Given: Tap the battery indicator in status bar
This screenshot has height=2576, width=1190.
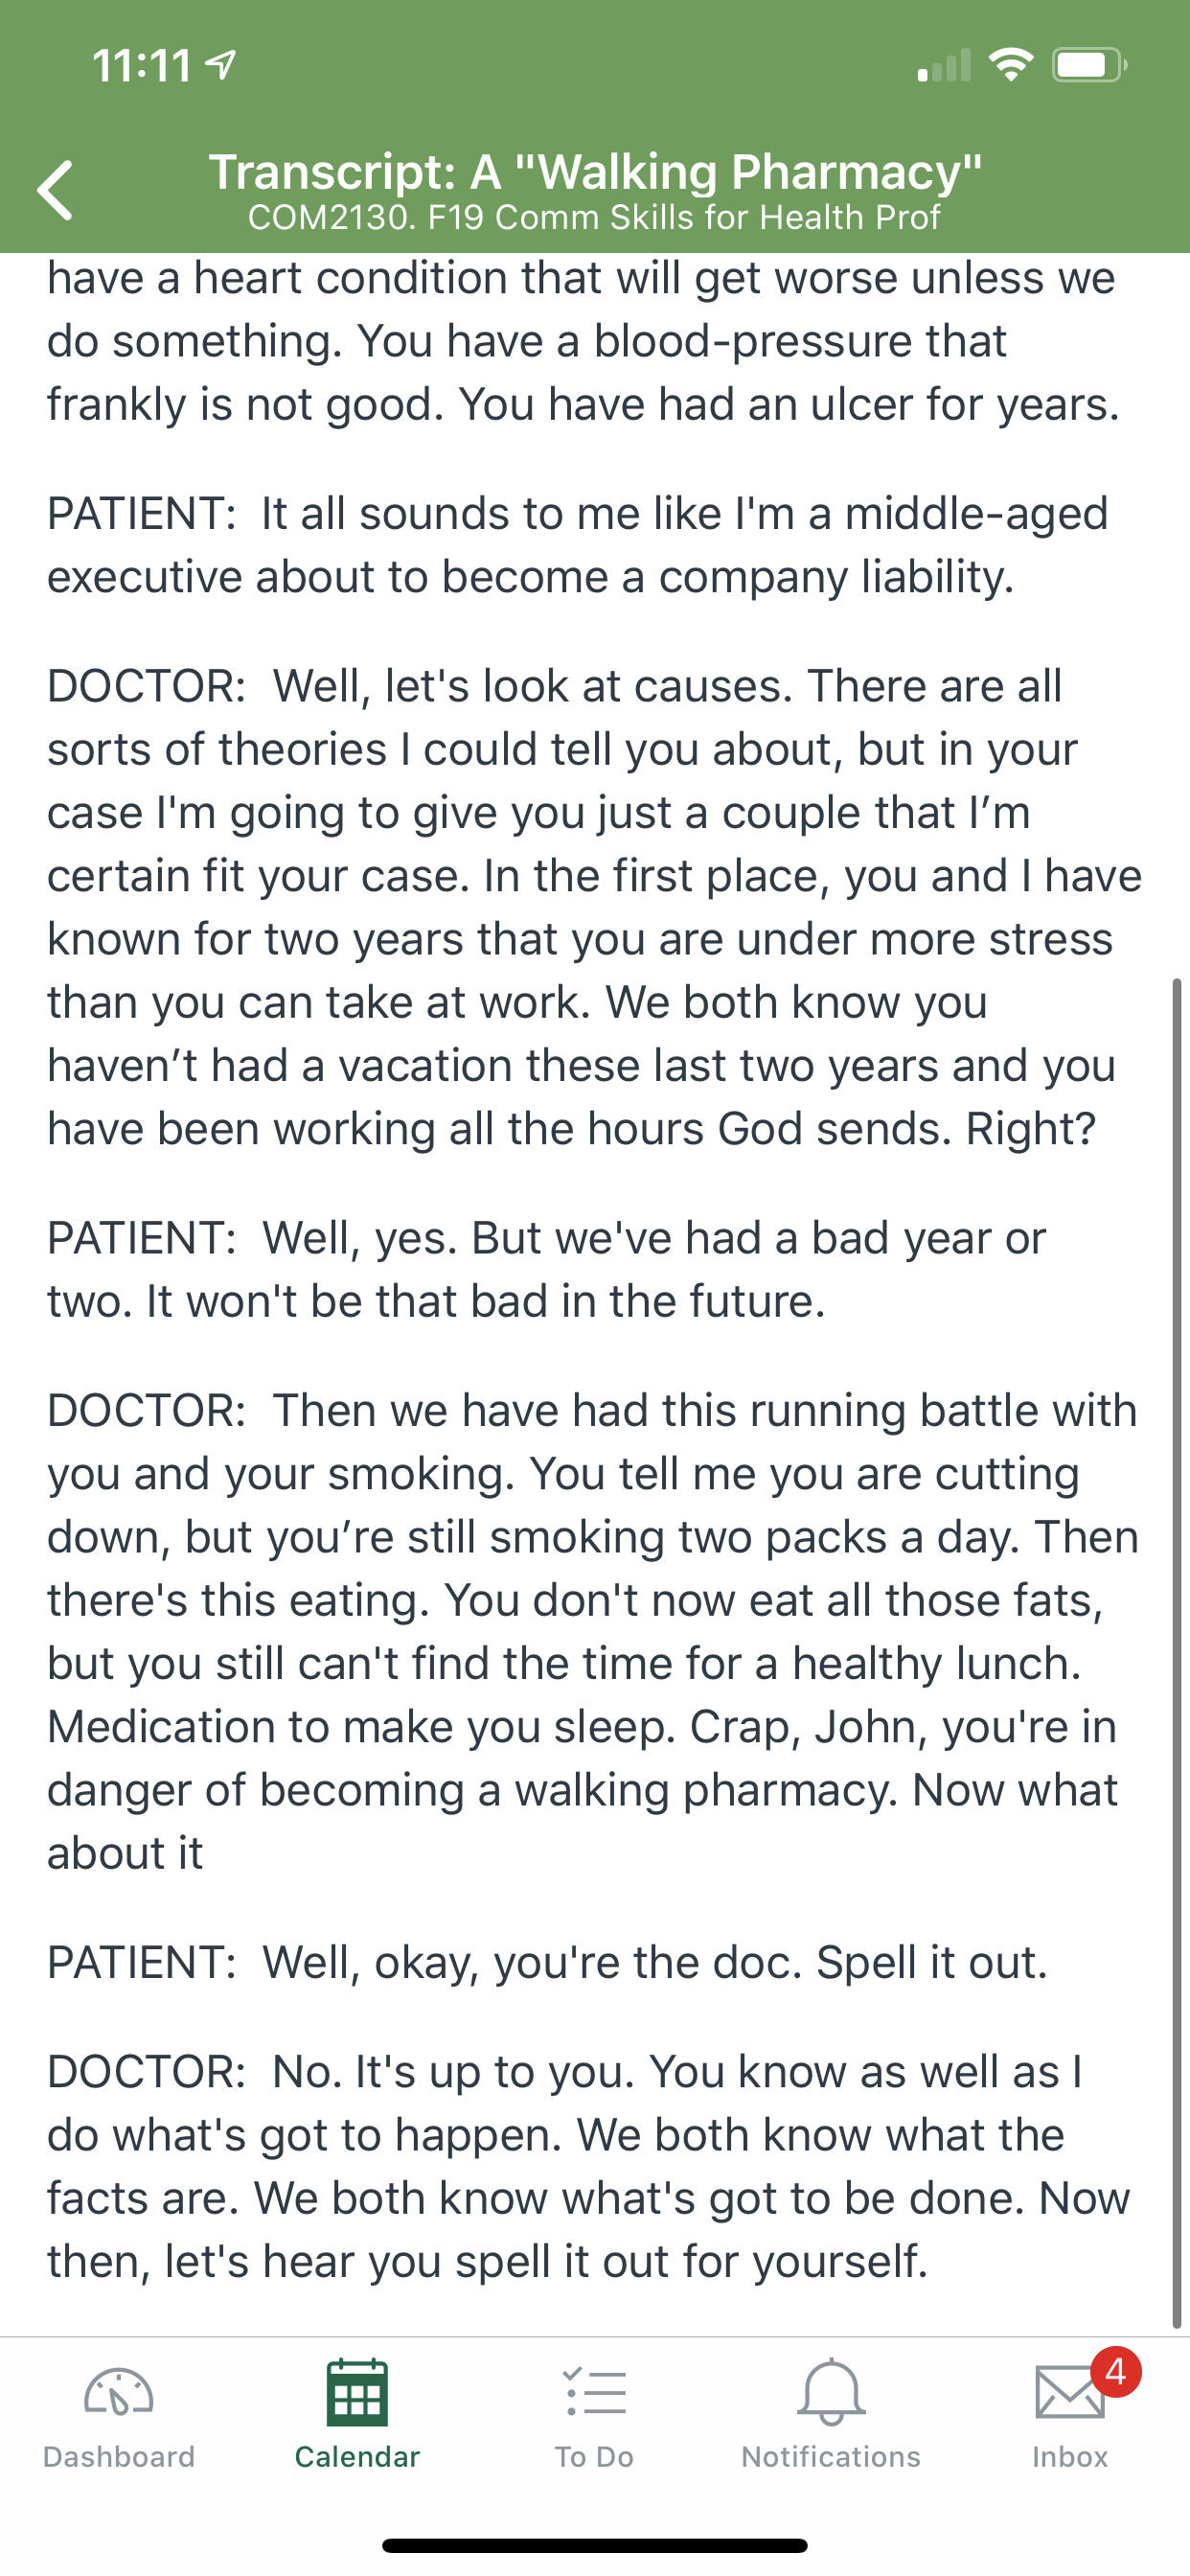Looking at the screenshot, I should pyautogui.click(x=1089, y=65).
